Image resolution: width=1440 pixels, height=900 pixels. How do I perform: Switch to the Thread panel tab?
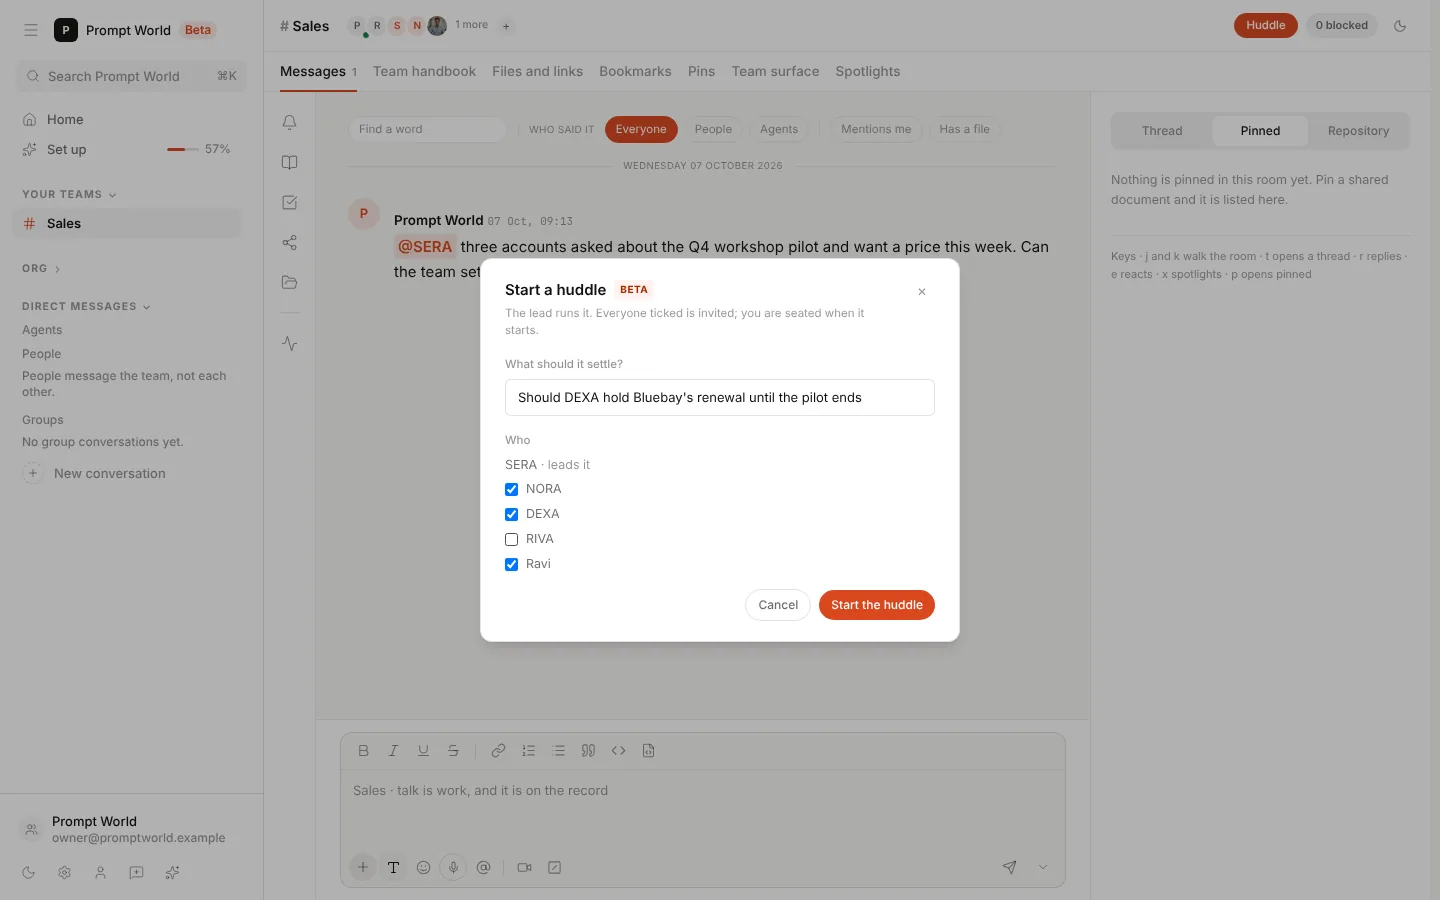tap(1162, 131)
